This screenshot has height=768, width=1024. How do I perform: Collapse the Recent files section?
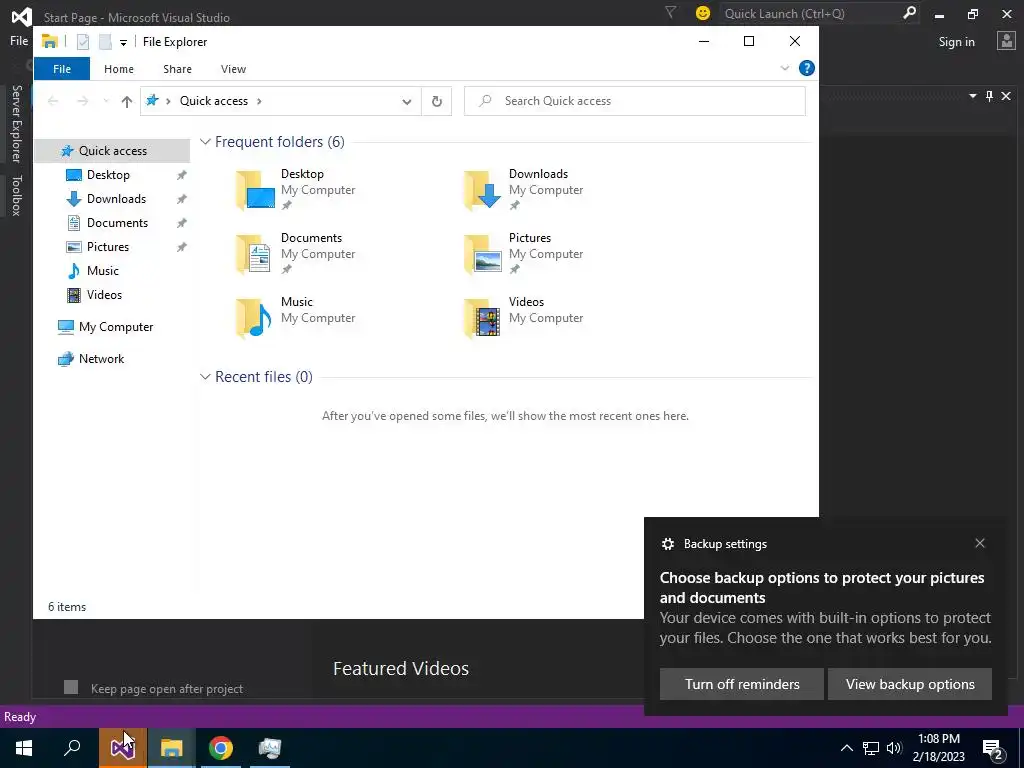205,377
